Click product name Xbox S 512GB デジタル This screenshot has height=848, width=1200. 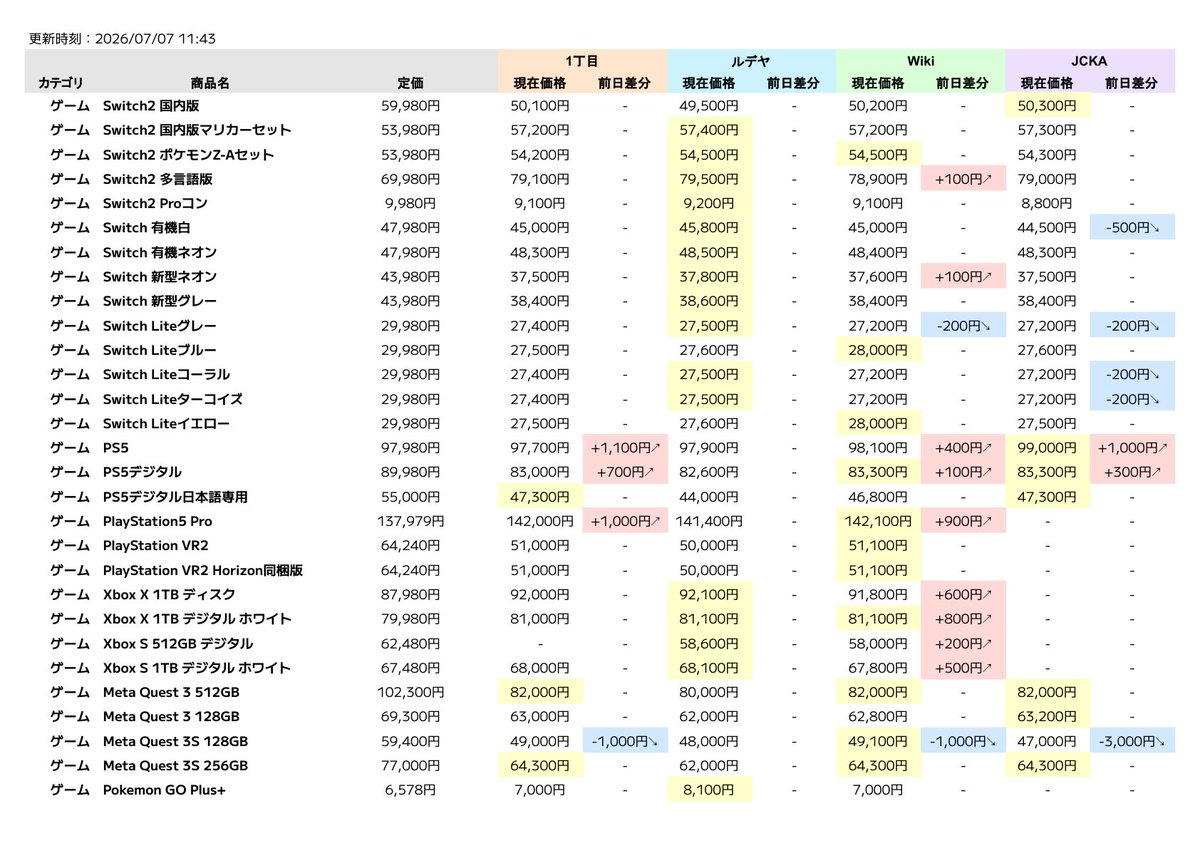click(178, 644)
